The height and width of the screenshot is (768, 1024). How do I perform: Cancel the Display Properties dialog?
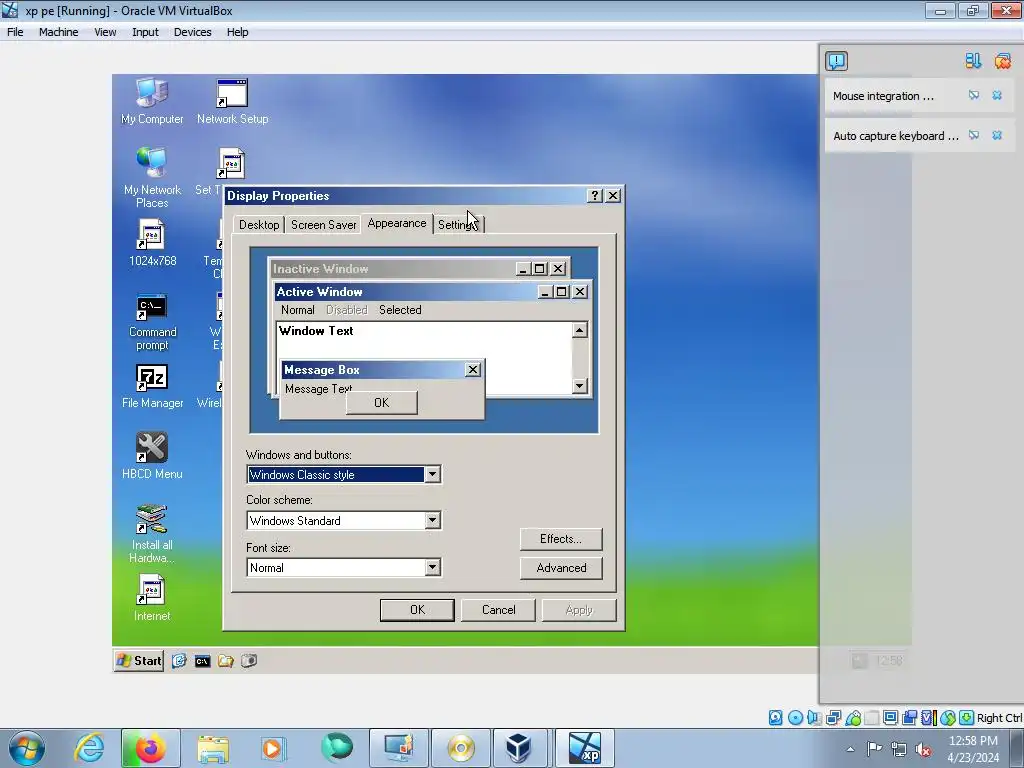coord(498,610)
